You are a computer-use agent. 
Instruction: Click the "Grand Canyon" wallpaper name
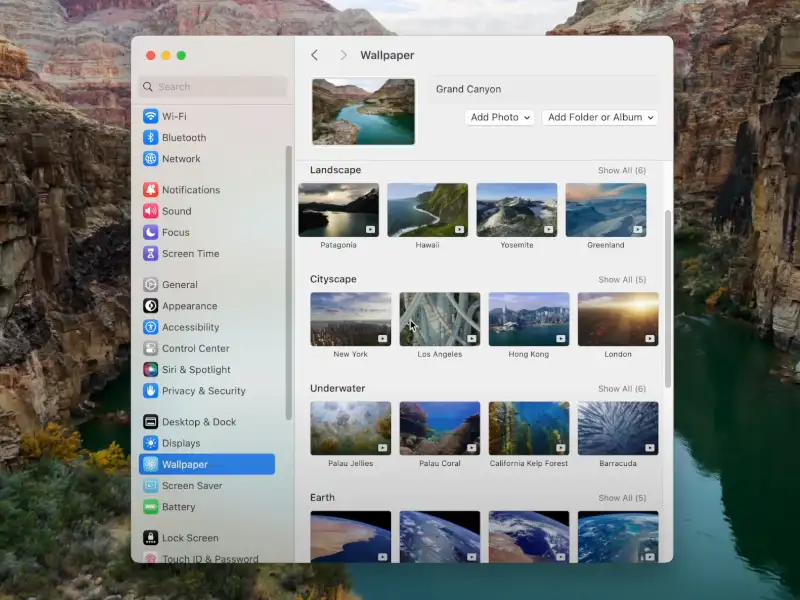468,89
